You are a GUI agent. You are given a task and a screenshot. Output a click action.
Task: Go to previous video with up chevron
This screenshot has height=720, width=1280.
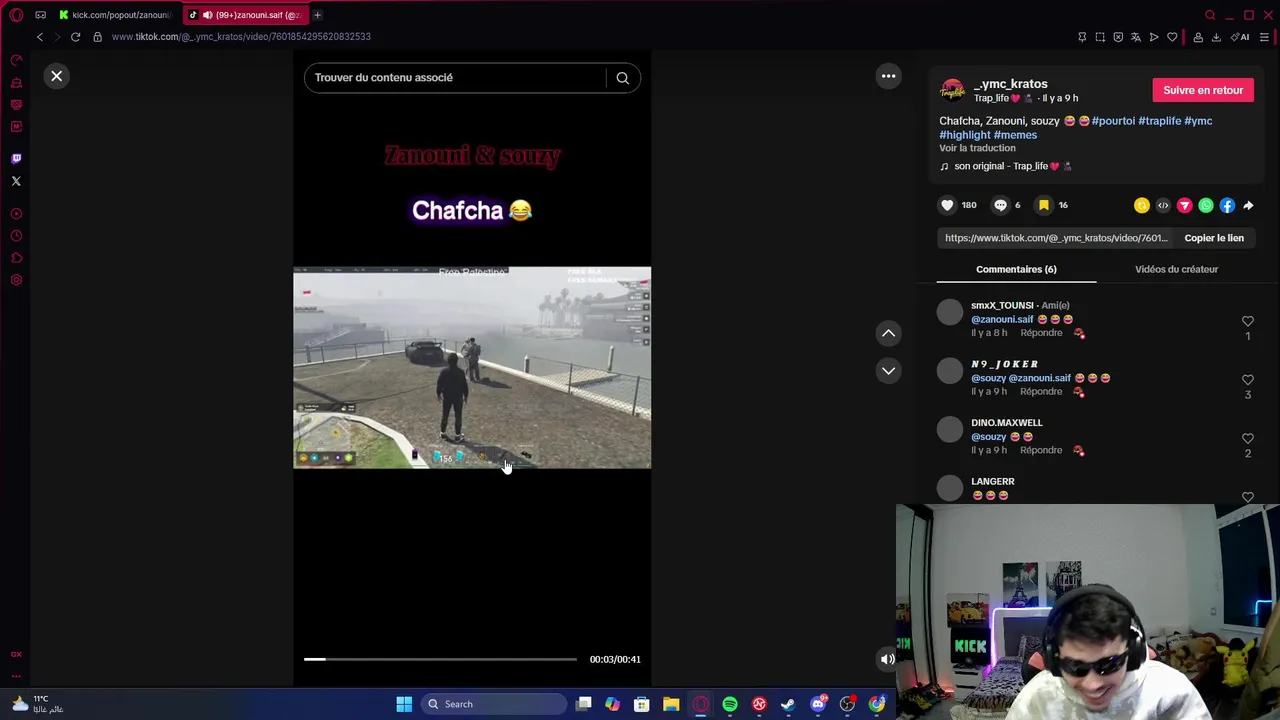click(x=888, y=333)
